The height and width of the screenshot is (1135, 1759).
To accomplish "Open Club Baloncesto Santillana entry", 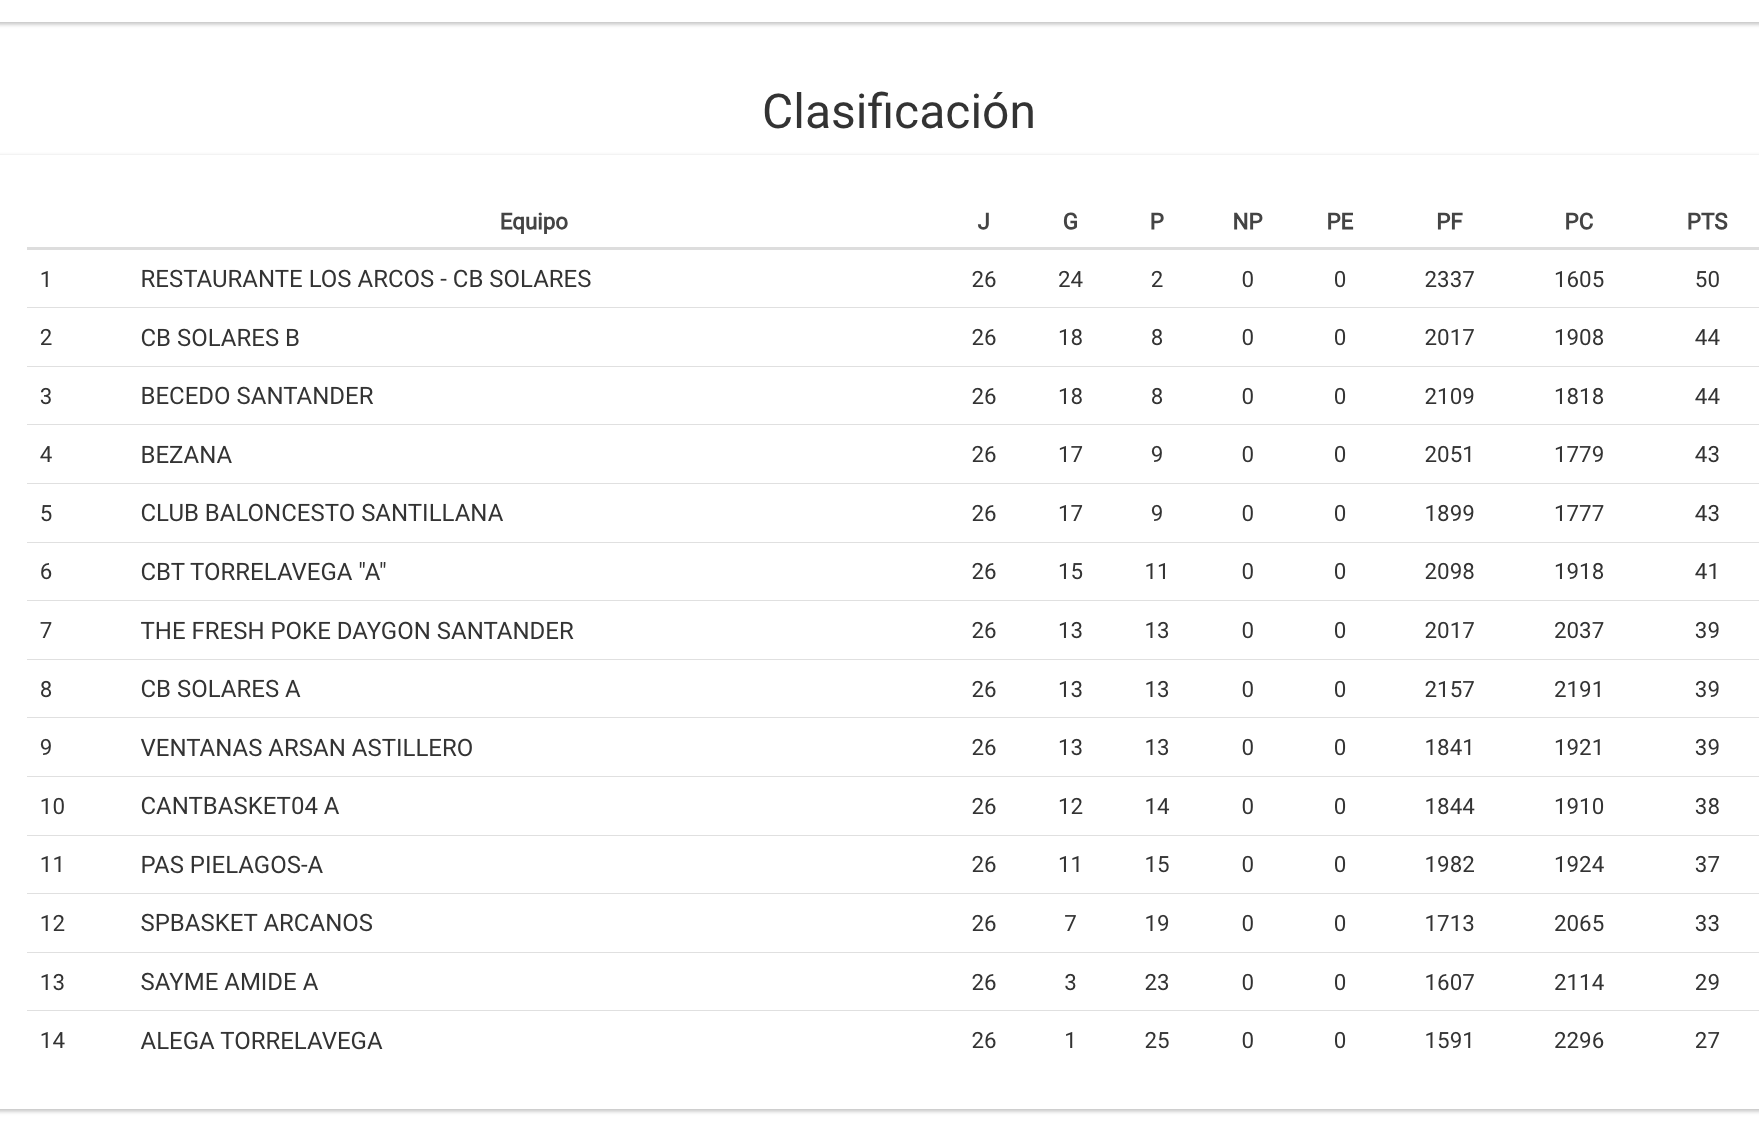I will click(321, 513).
